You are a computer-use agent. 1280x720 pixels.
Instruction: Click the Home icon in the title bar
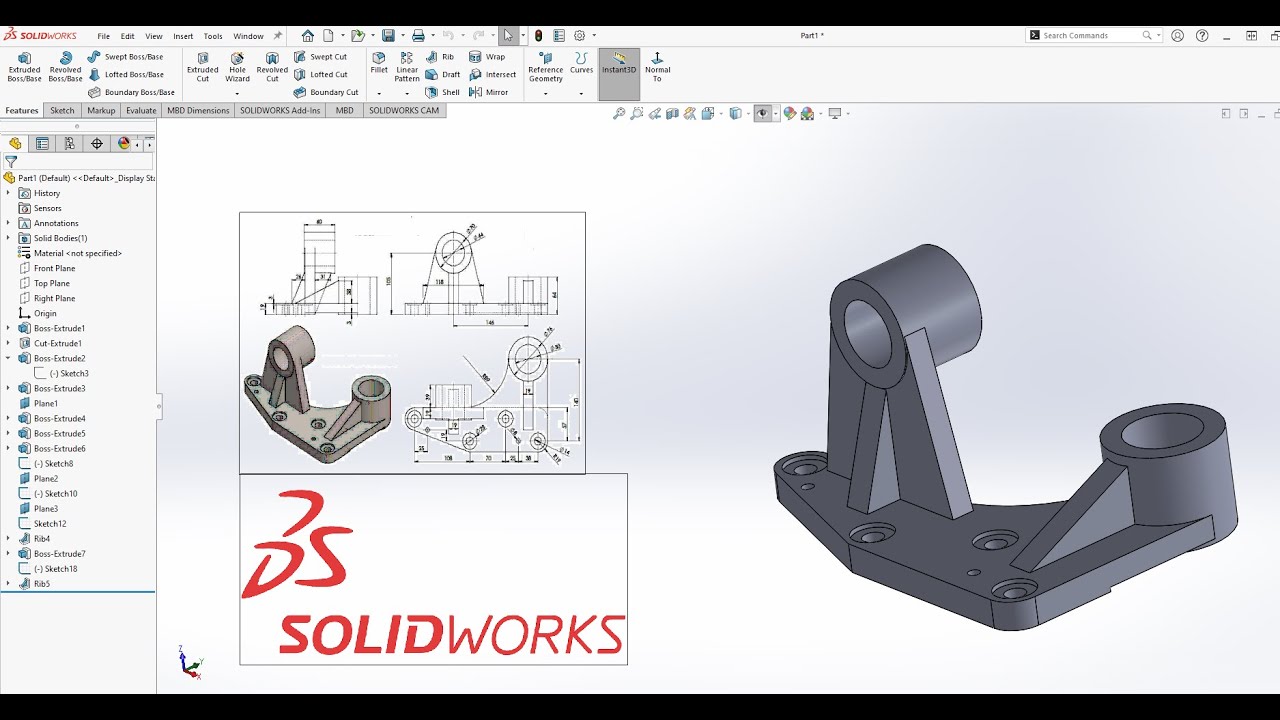308,35
